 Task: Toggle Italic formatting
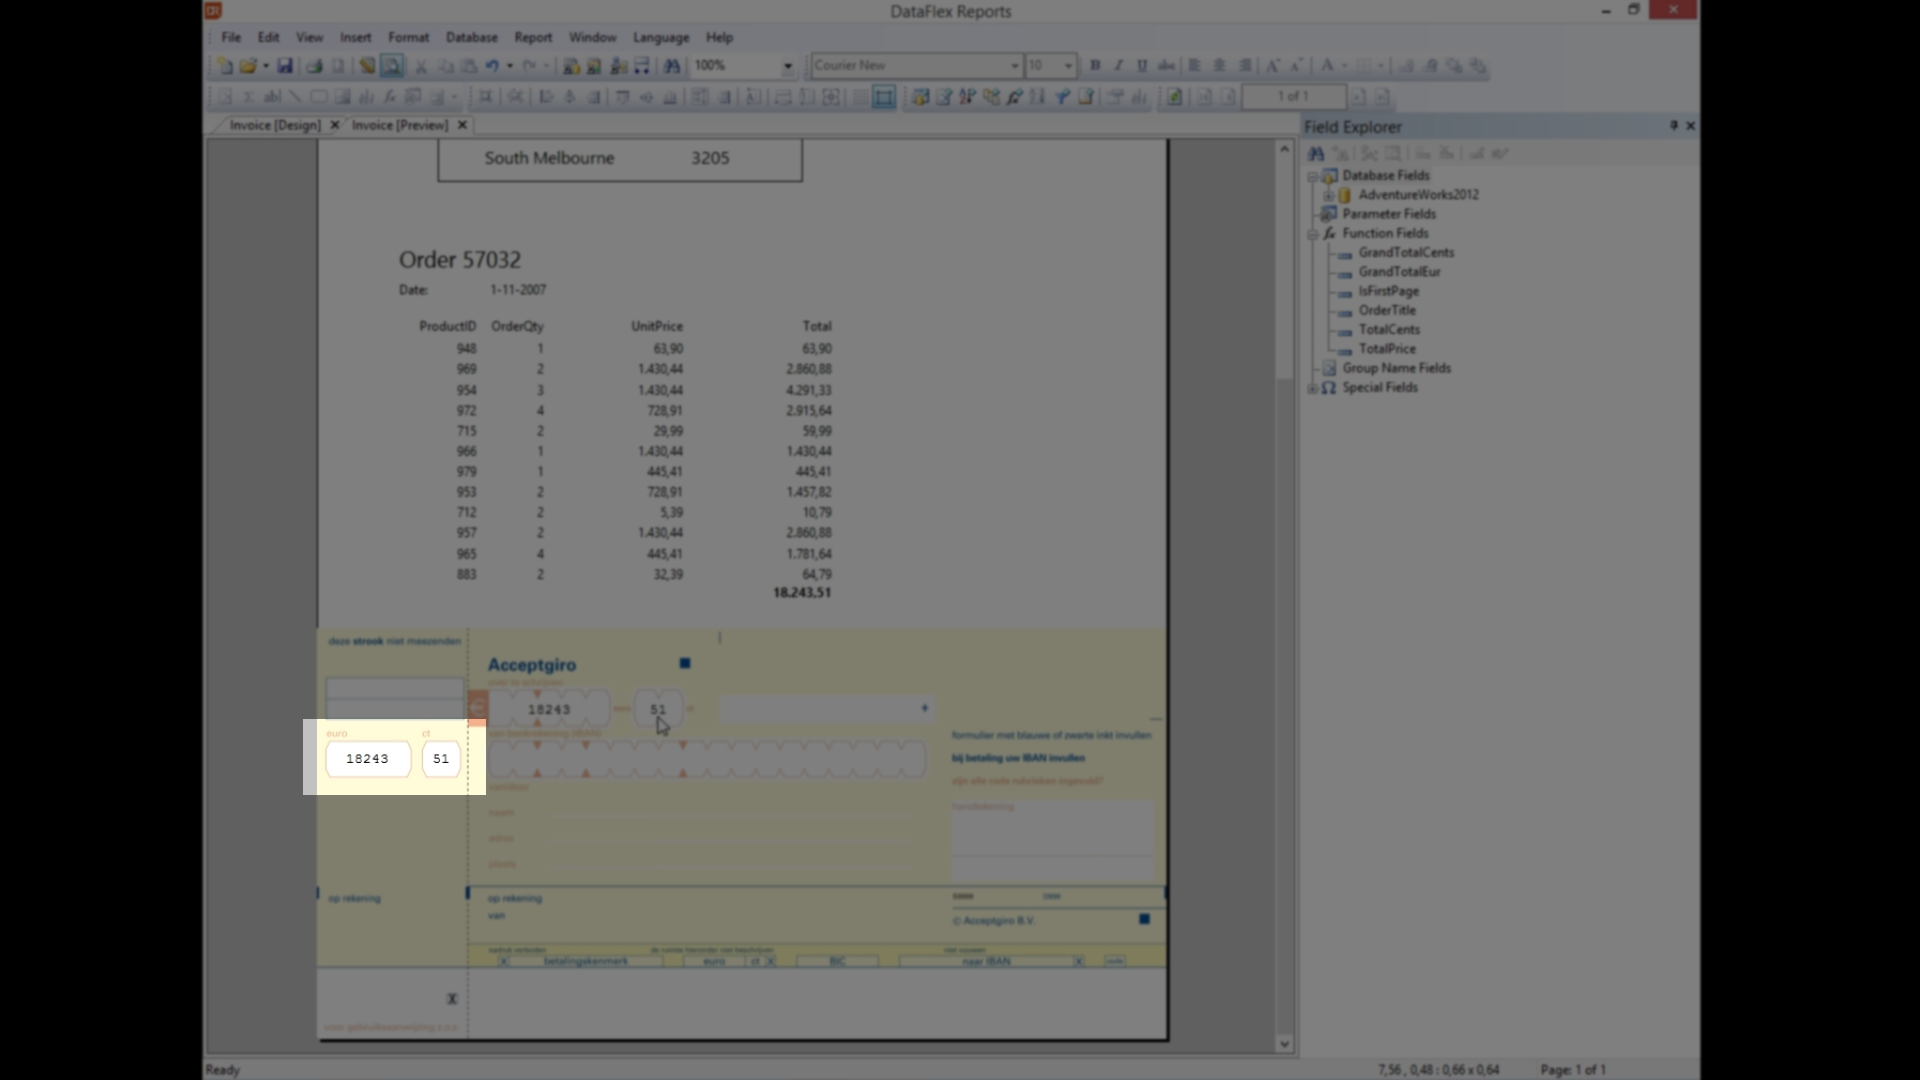[1118, 66]
